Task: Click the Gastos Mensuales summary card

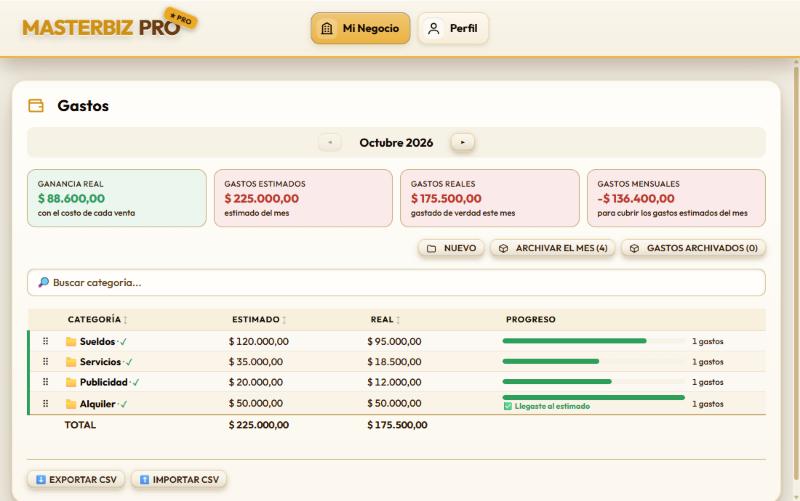Action: (677, 198)
